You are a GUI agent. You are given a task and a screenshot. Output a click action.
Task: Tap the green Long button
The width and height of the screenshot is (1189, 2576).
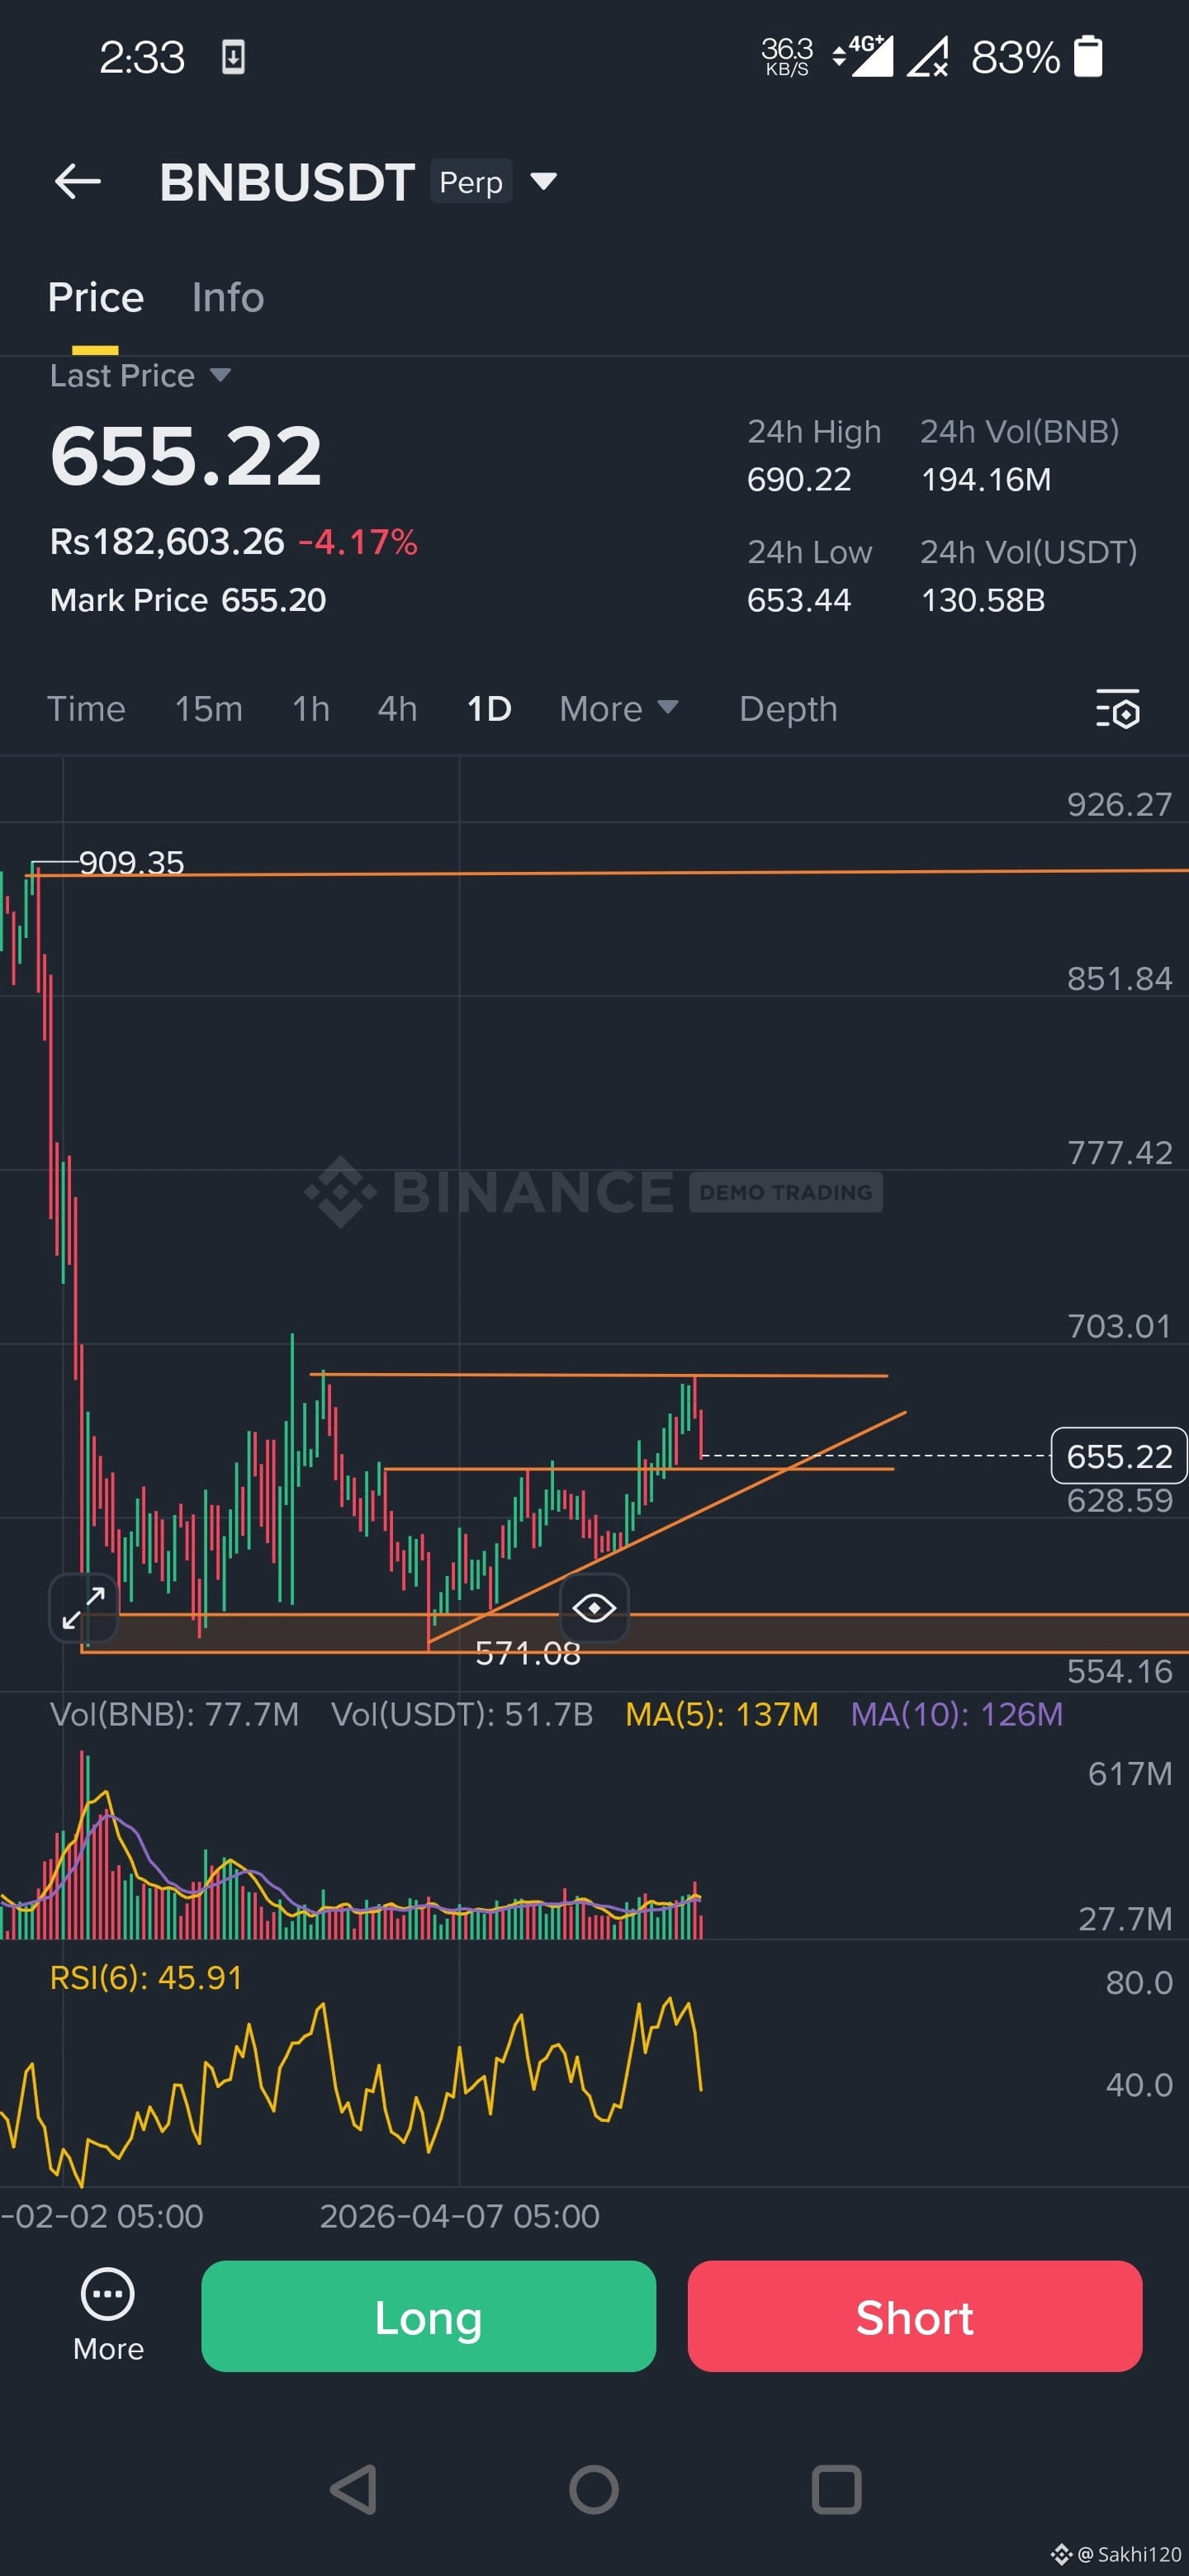[x=428, y=2316]
